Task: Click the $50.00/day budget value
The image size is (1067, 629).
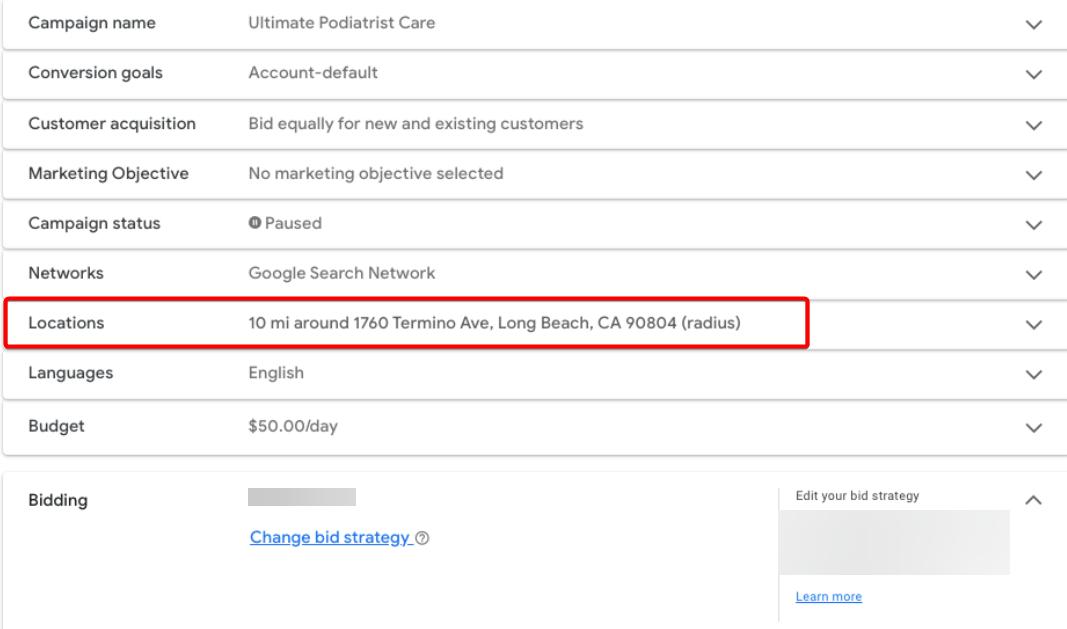Action: 293,426
